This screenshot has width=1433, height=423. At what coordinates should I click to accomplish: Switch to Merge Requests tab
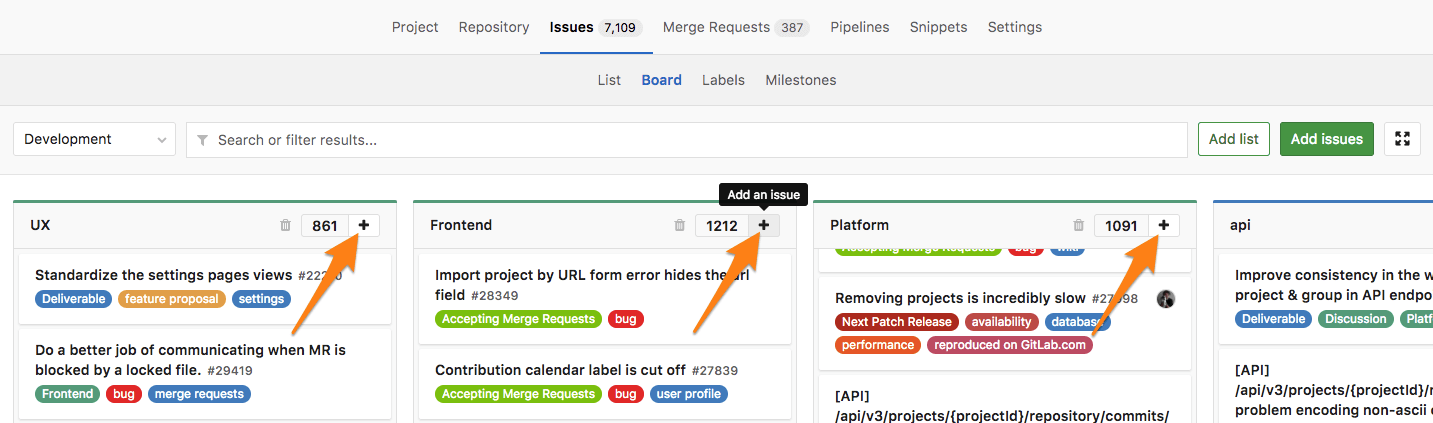734,27
